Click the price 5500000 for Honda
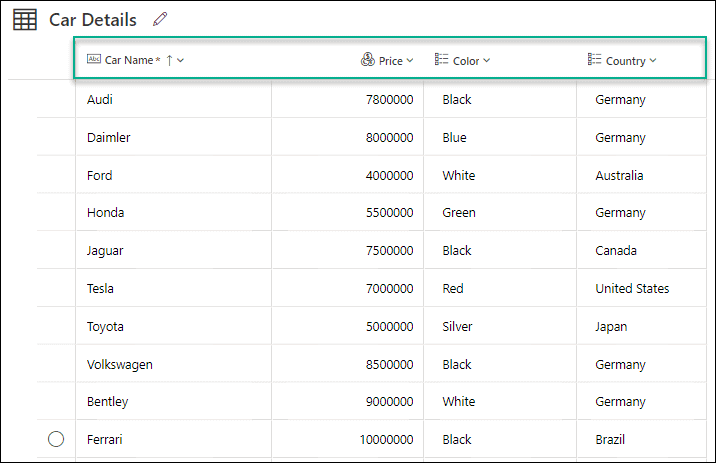 click(390, 212)
